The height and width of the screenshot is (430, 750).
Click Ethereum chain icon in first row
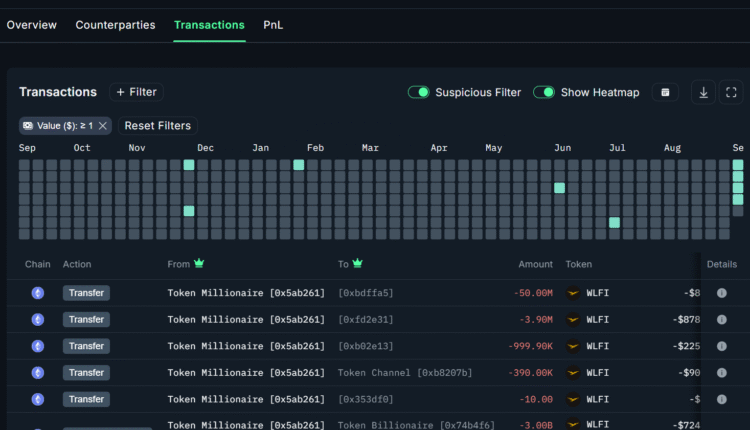click(x=38, y=293)
